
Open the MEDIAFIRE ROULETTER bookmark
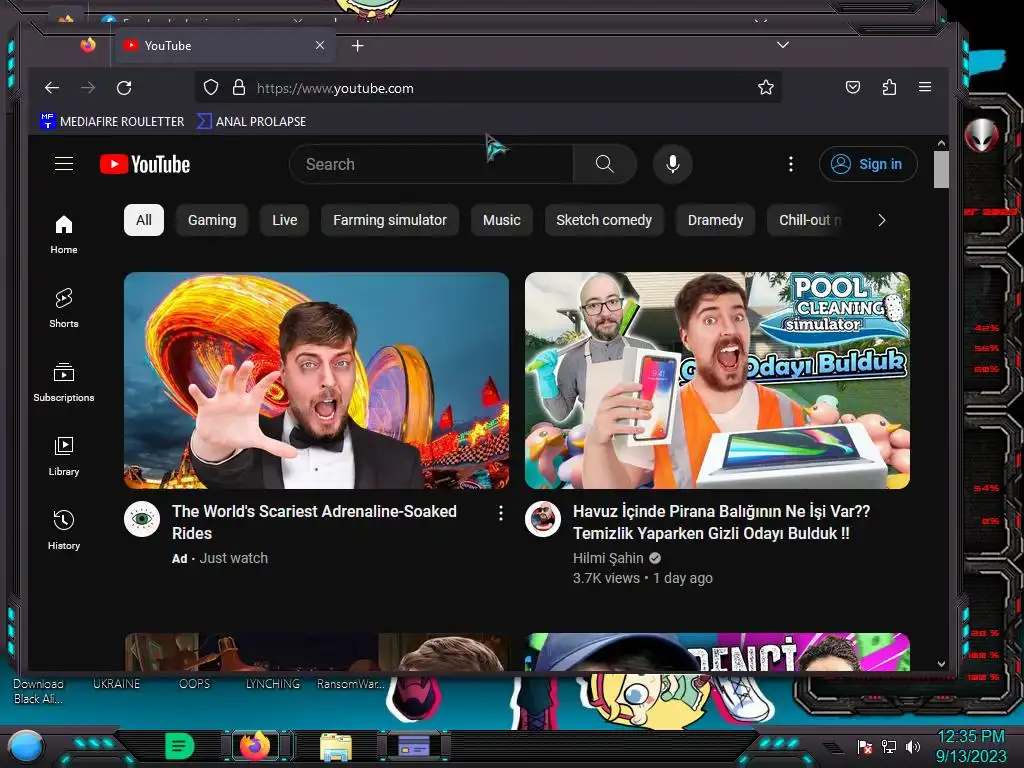click(x=112, y=121)
